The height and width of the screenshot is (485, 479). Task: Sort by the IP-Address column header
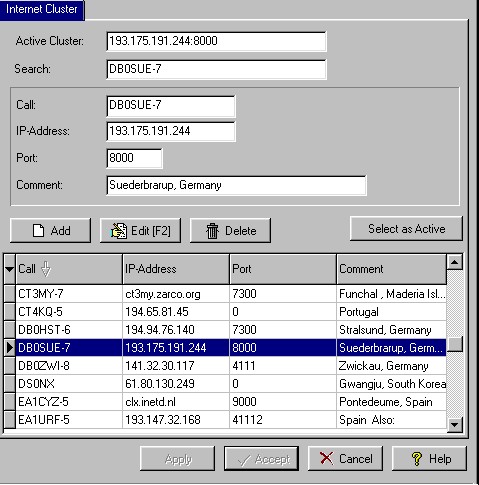[176, 269]
